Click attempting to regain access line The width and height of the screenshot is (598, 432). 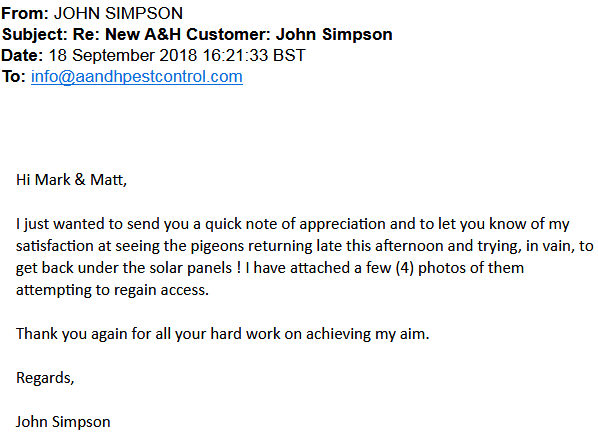(x=113, y=290)
